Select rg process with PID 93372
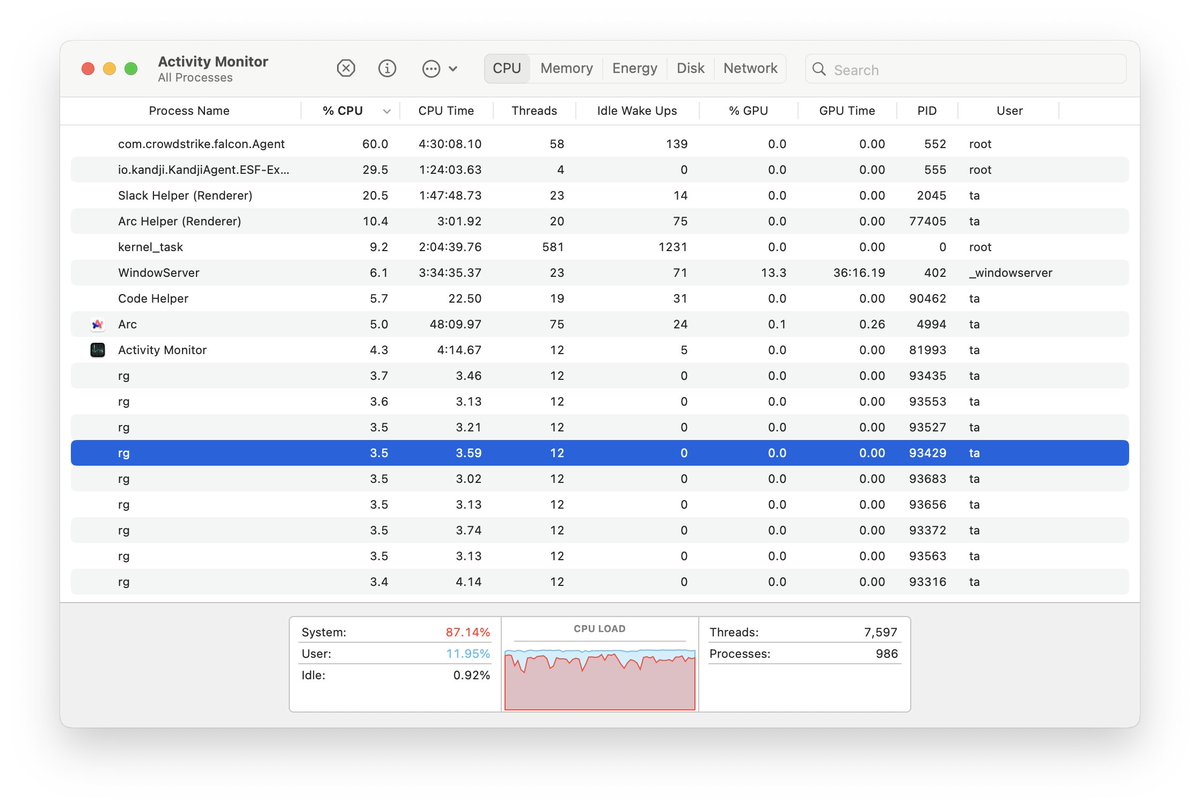Image resolution: width=1200 pixels, height=807 pixels. [600, 531]
